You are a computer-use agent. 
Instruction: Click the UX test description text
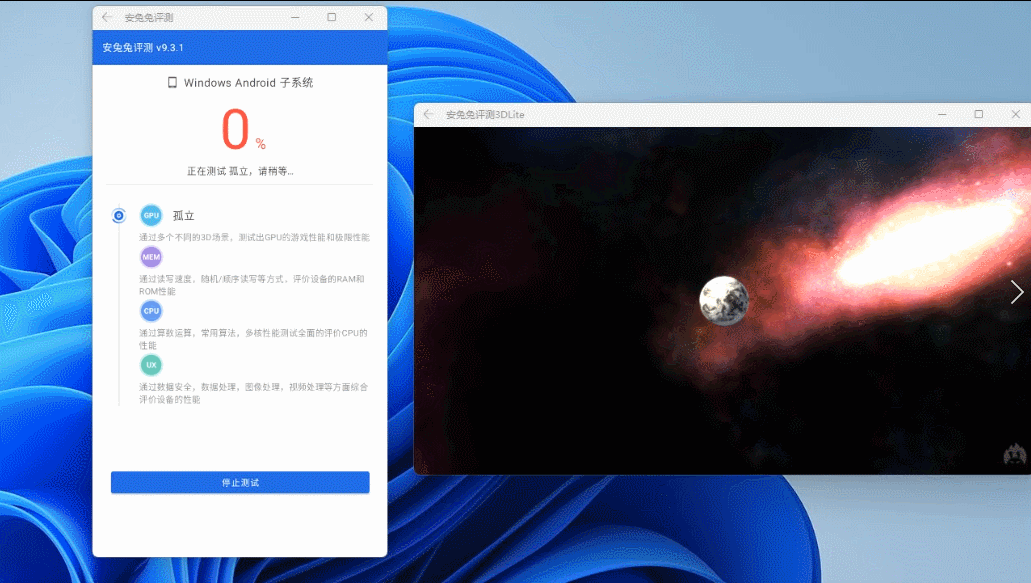pos(253,392)
